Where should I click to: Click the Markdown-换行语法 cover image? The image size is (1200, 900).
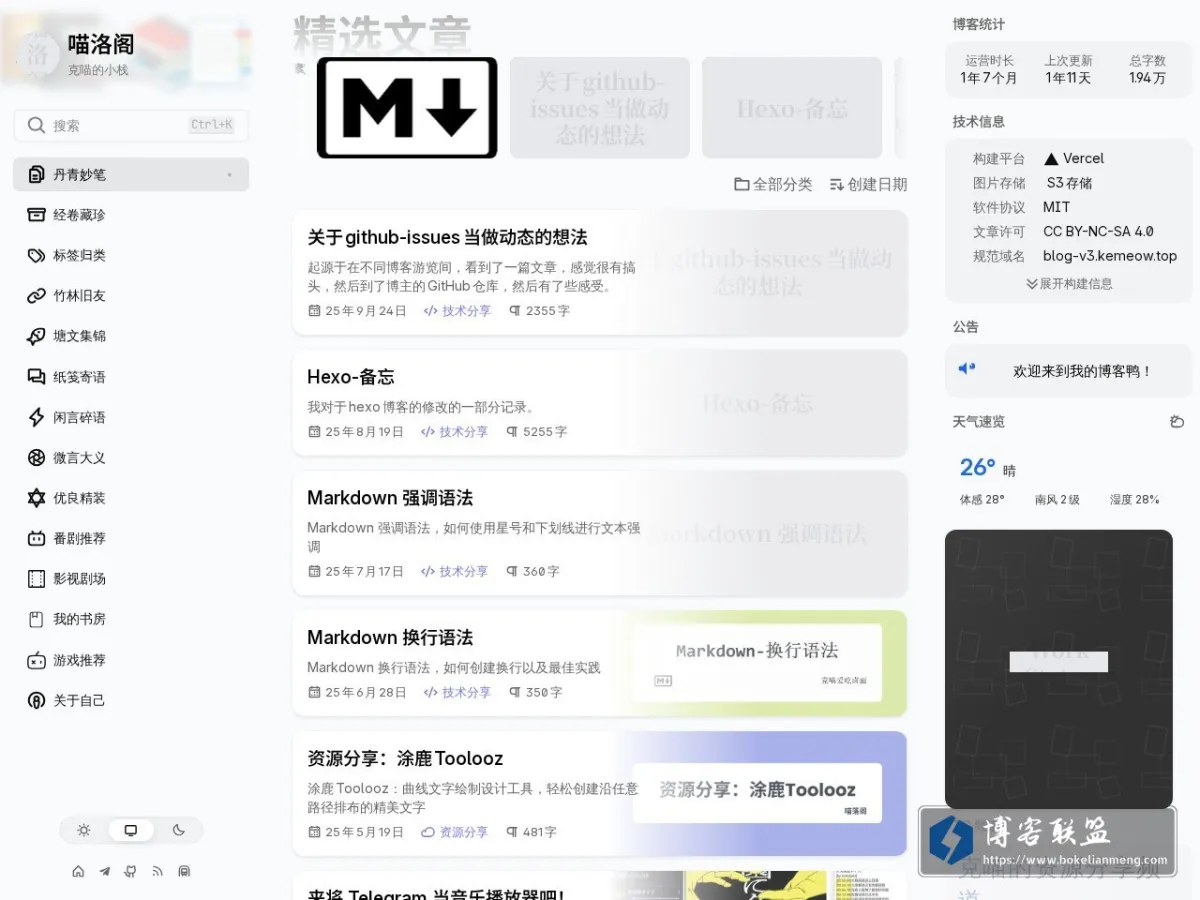[758, 662]
